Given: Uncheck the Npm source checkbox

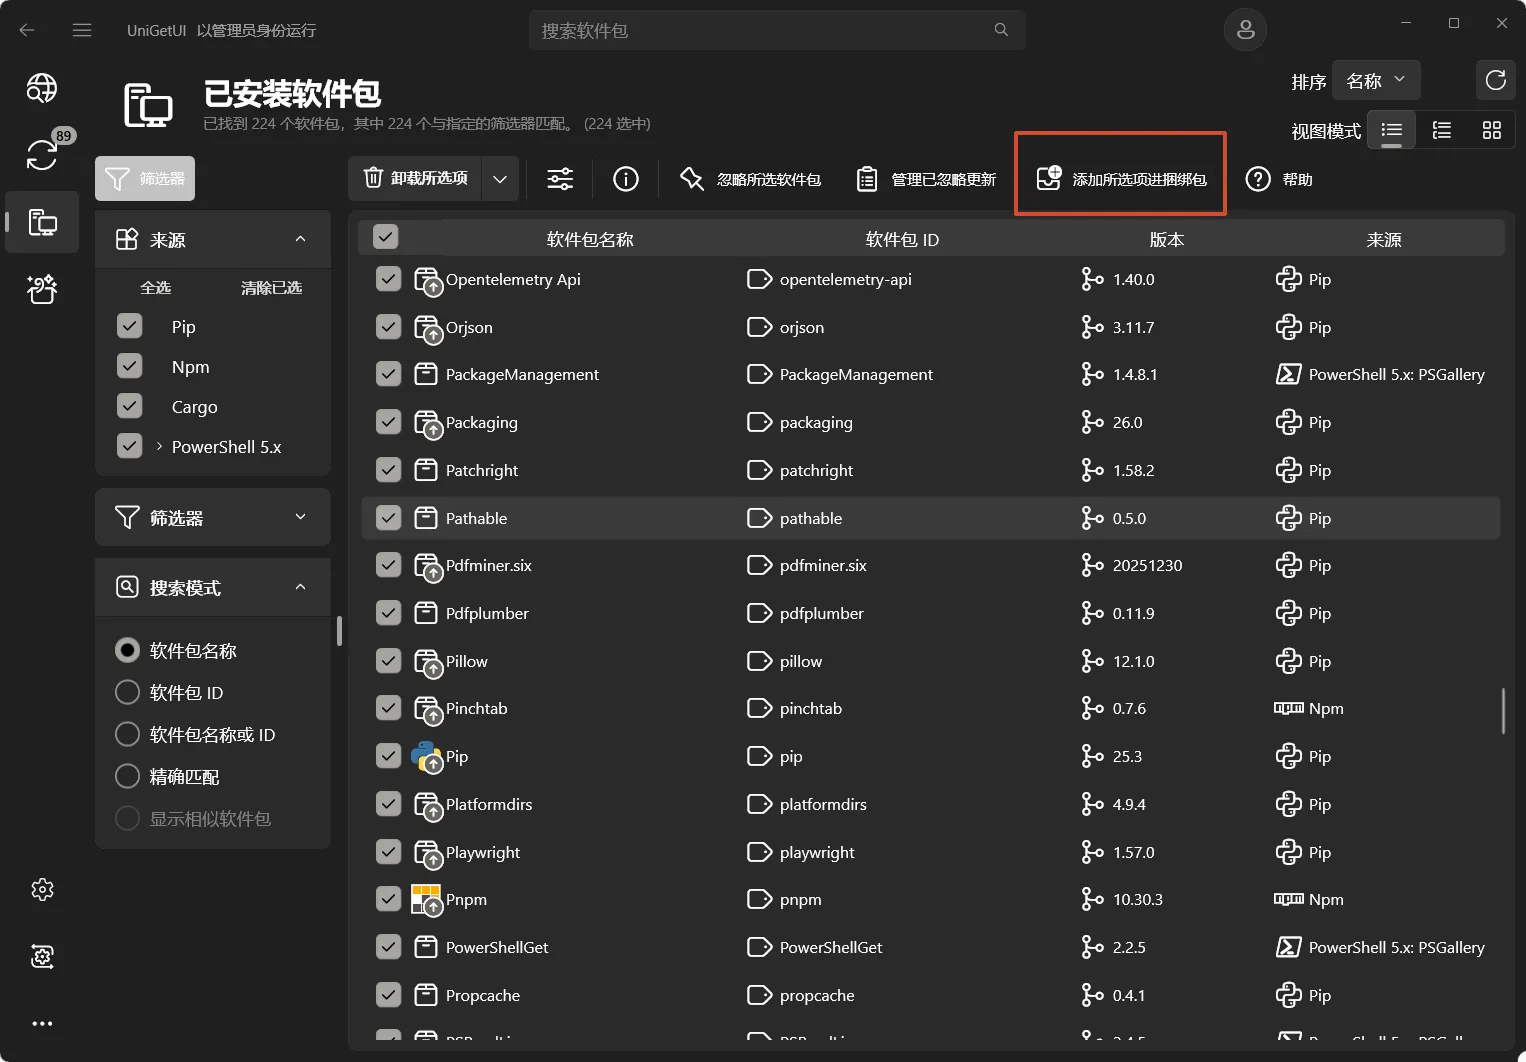Looking at the screenshot, I should 130,367.
